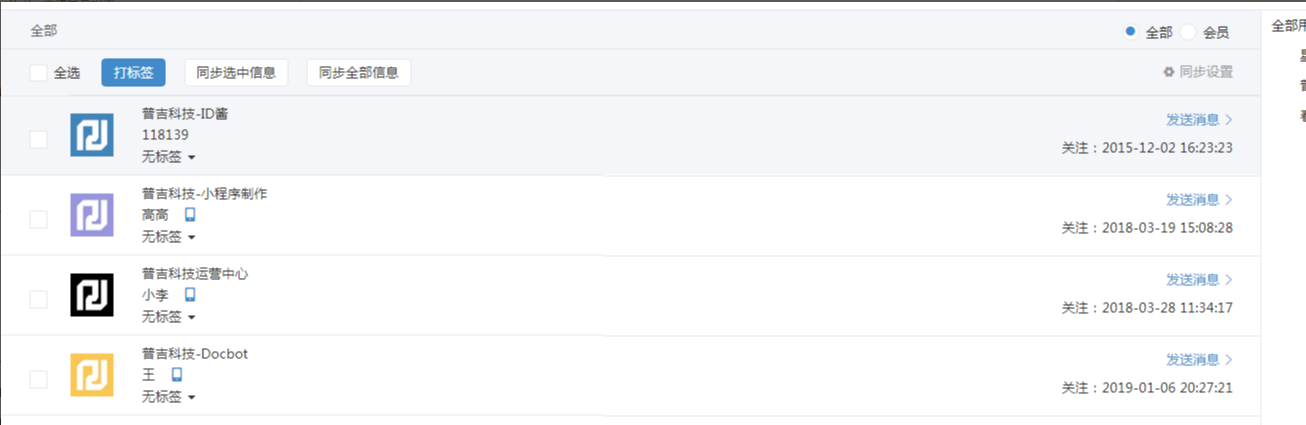Image resolution: width=1306 pixels, height=425 pixels.
Task: Click the blue 打标签 button
Action: coord(133,73)
